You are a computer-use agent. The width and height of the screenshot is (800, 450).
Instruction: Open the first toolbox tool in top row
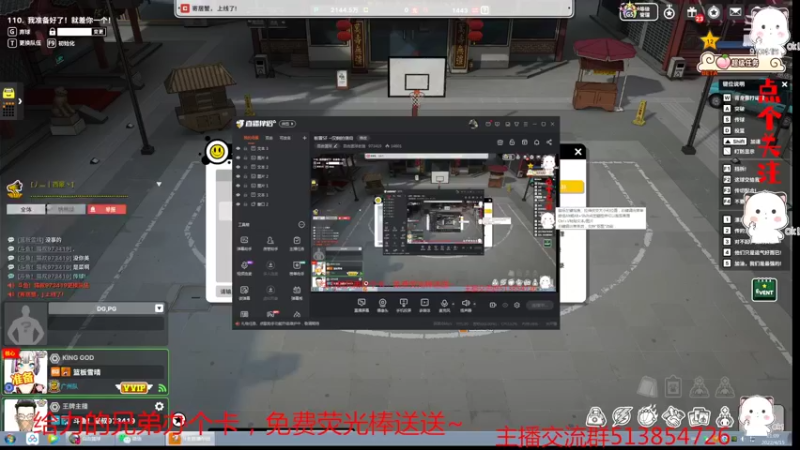[x=244, y=243]
